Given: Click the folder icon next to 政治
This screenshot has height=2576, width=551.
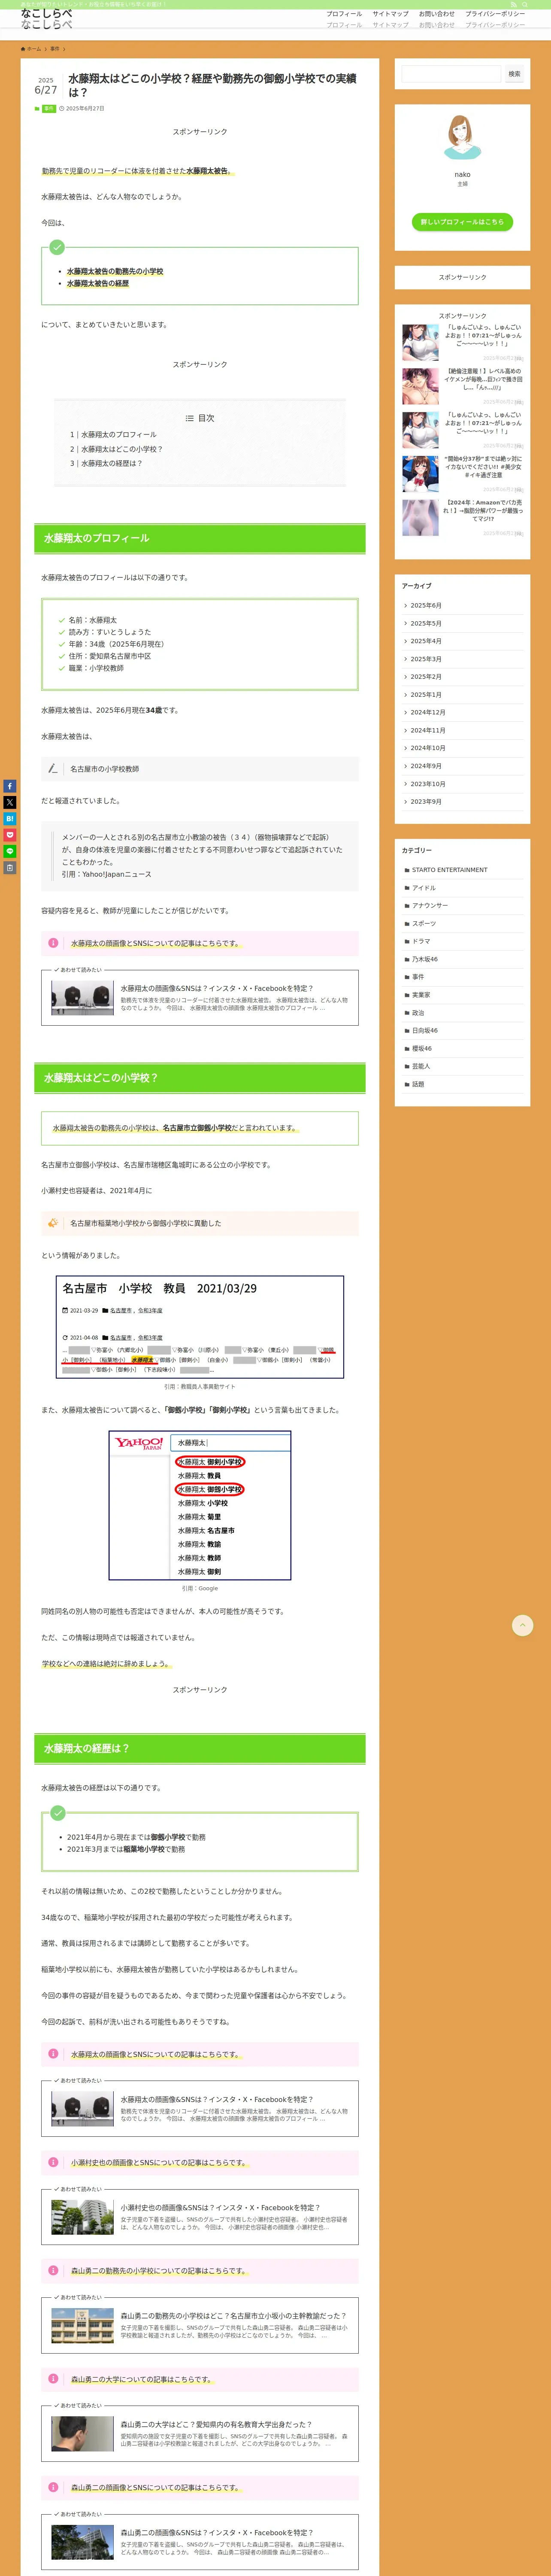Looking at the screenshot, I should click(407, 1013).
